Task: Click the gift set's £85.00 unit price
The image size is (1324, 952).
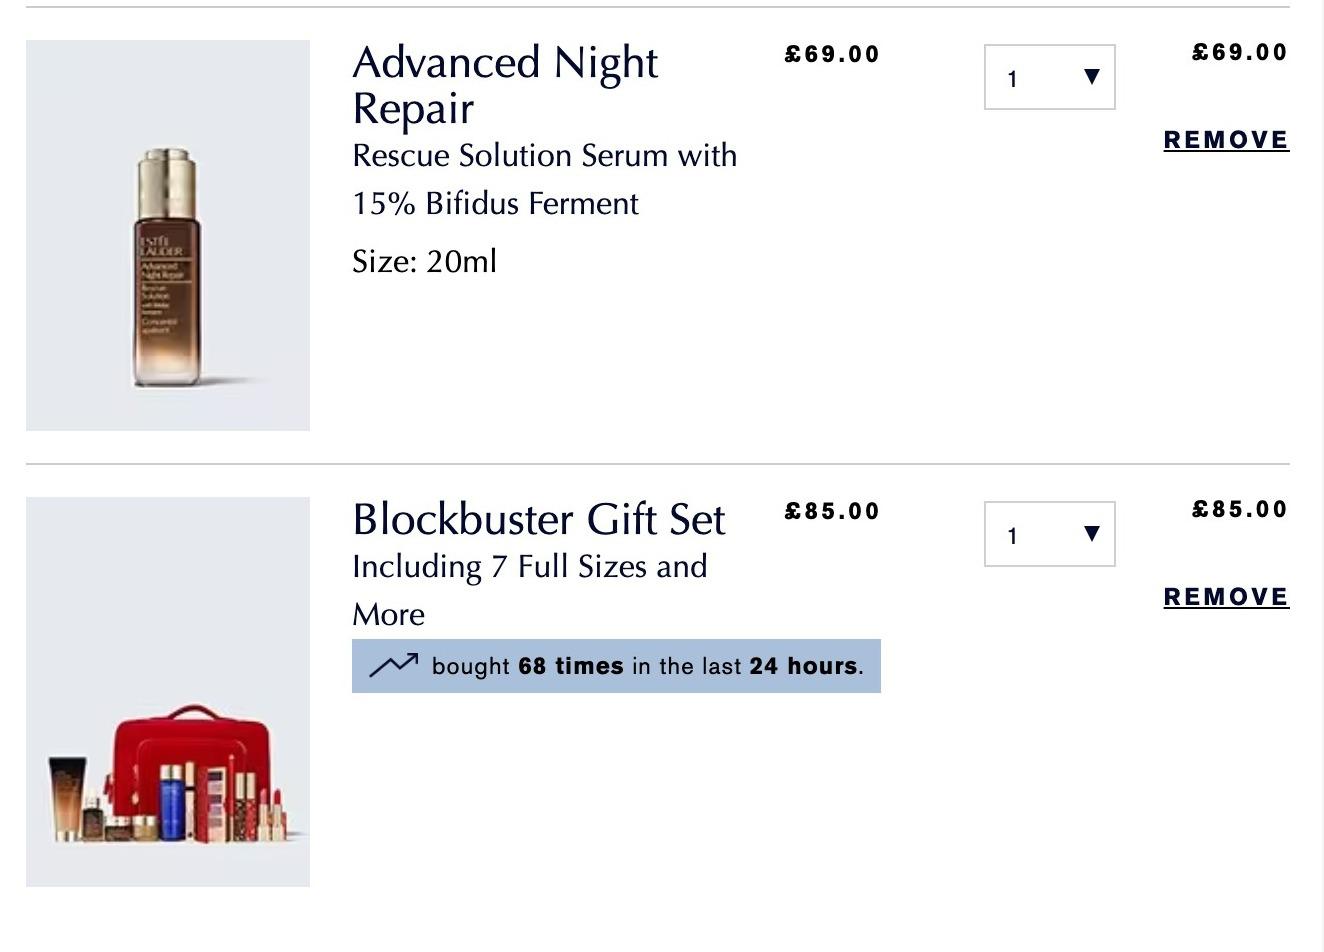Action: 832,511
